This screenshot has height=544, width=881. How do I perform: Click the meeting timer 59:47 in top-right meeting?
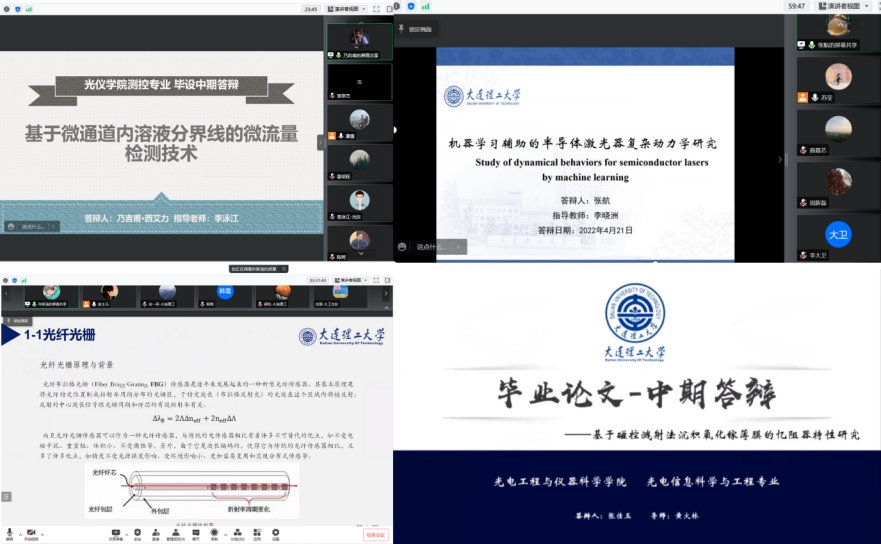796,6
